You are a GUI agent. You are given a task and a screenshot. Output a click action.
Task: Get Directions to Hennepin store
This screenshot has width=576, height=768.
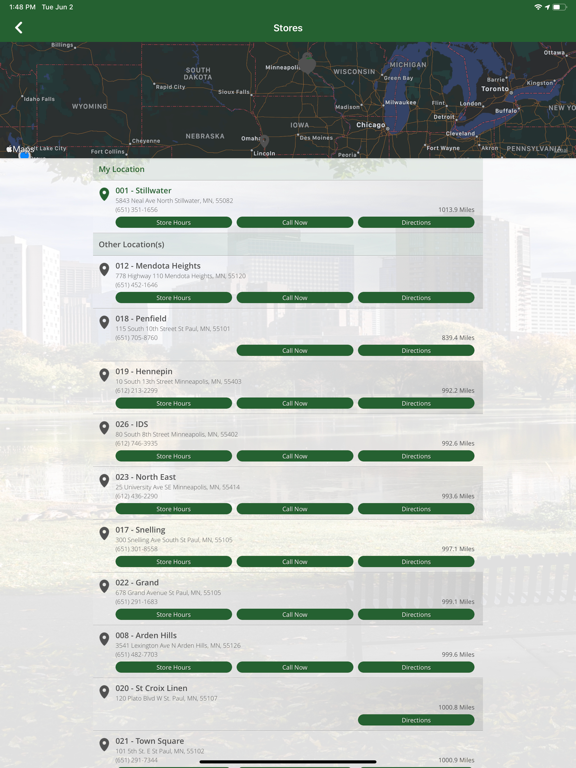tap(416, 404)
